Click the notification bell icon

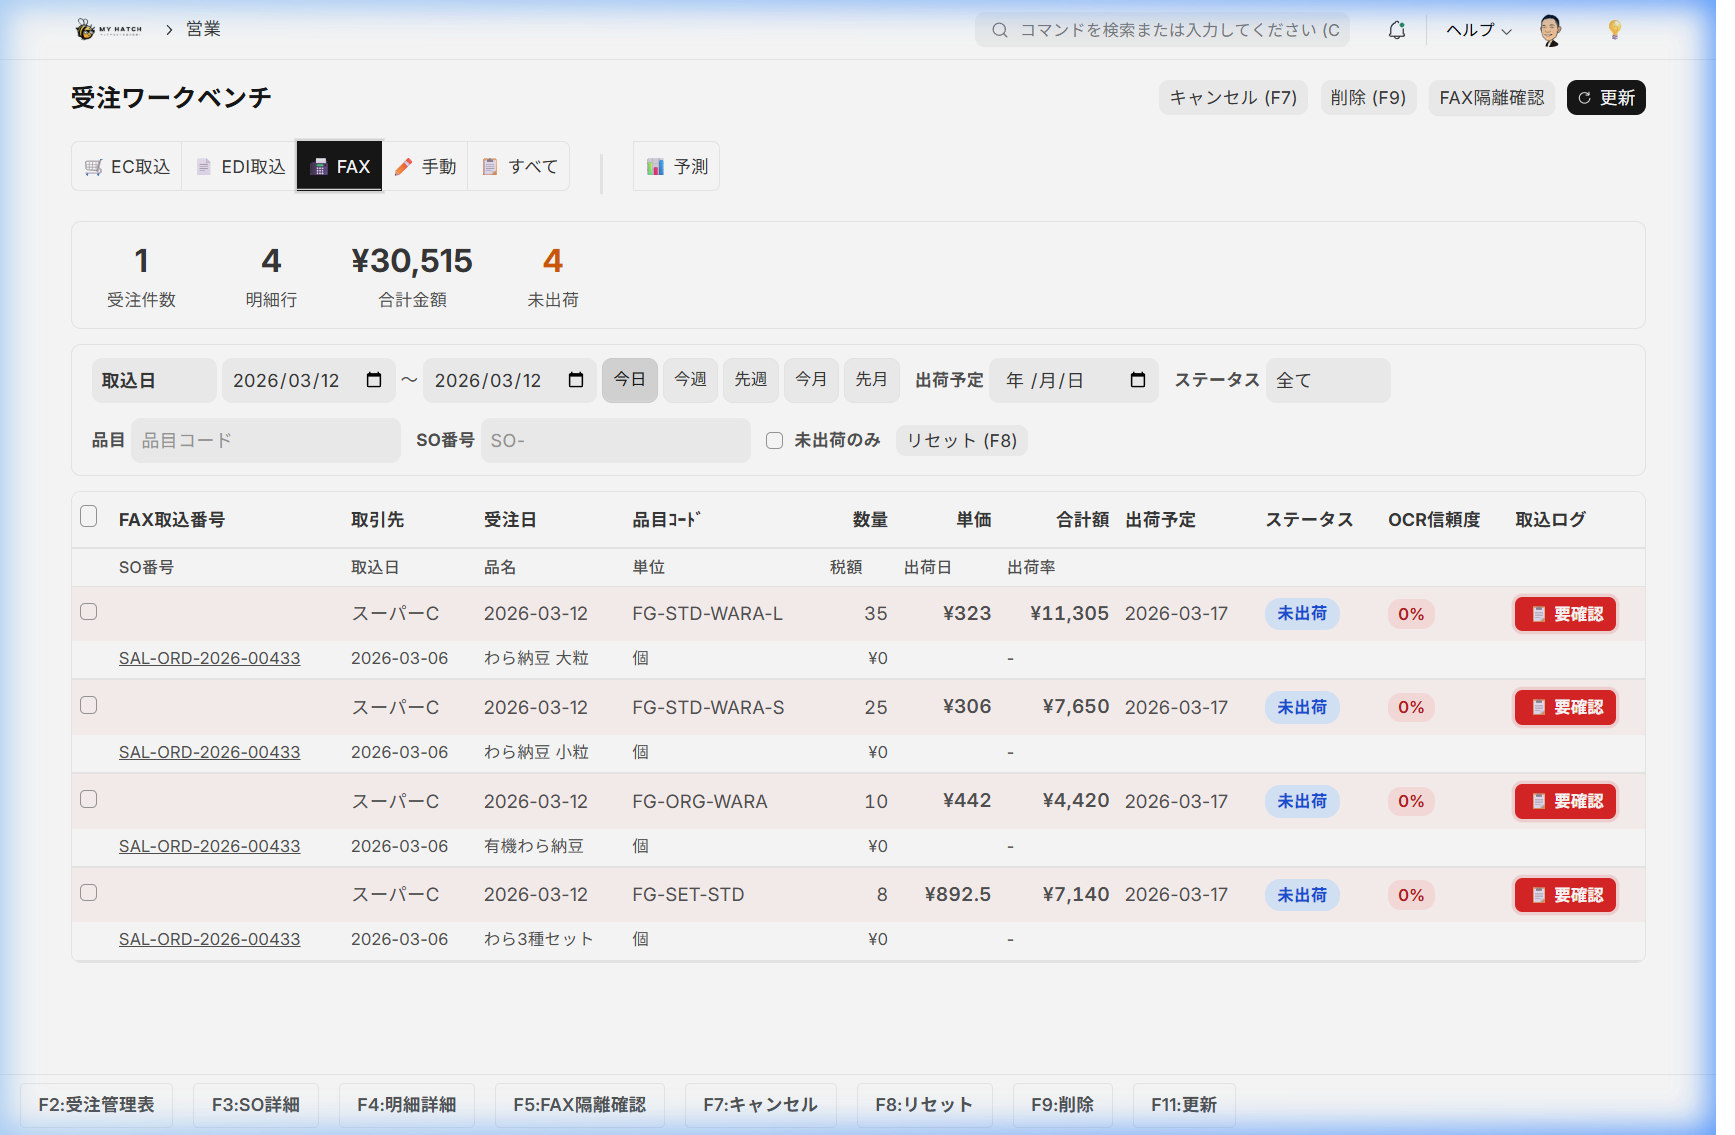pyautogui.click(x=1396, y=30)
